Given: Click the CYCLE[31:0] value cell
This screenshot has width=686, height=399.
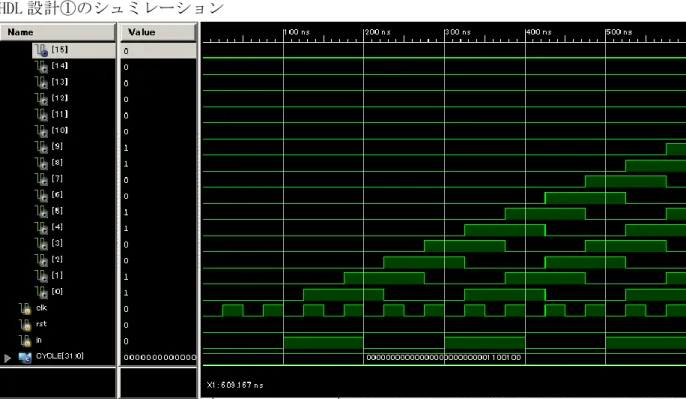Looking at the screenshot, I should [x=158, y=358].
